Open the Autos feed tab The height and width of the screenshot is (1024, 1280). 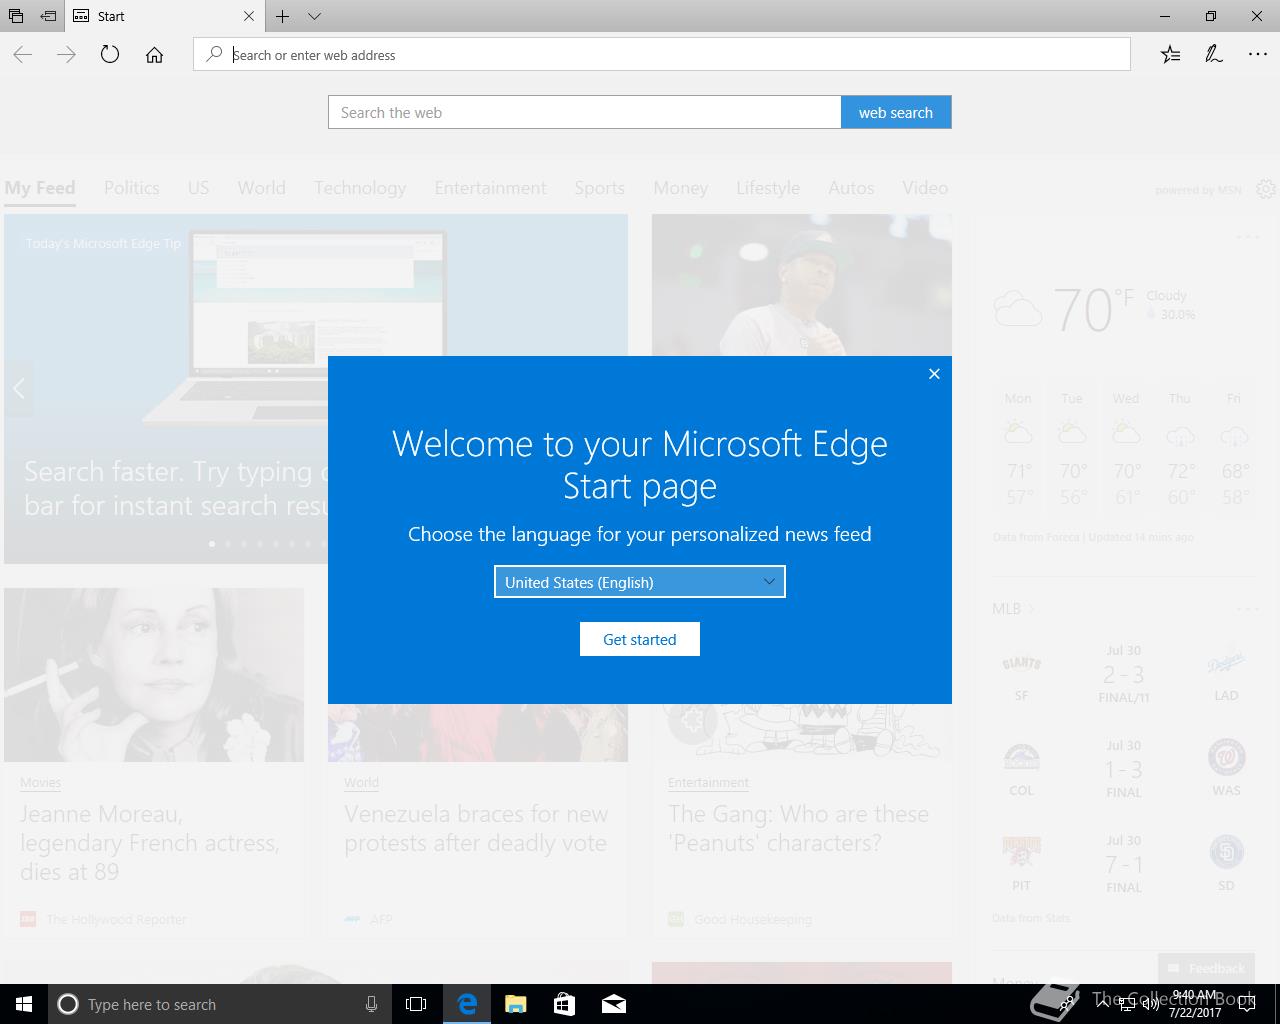click(851, 188)
